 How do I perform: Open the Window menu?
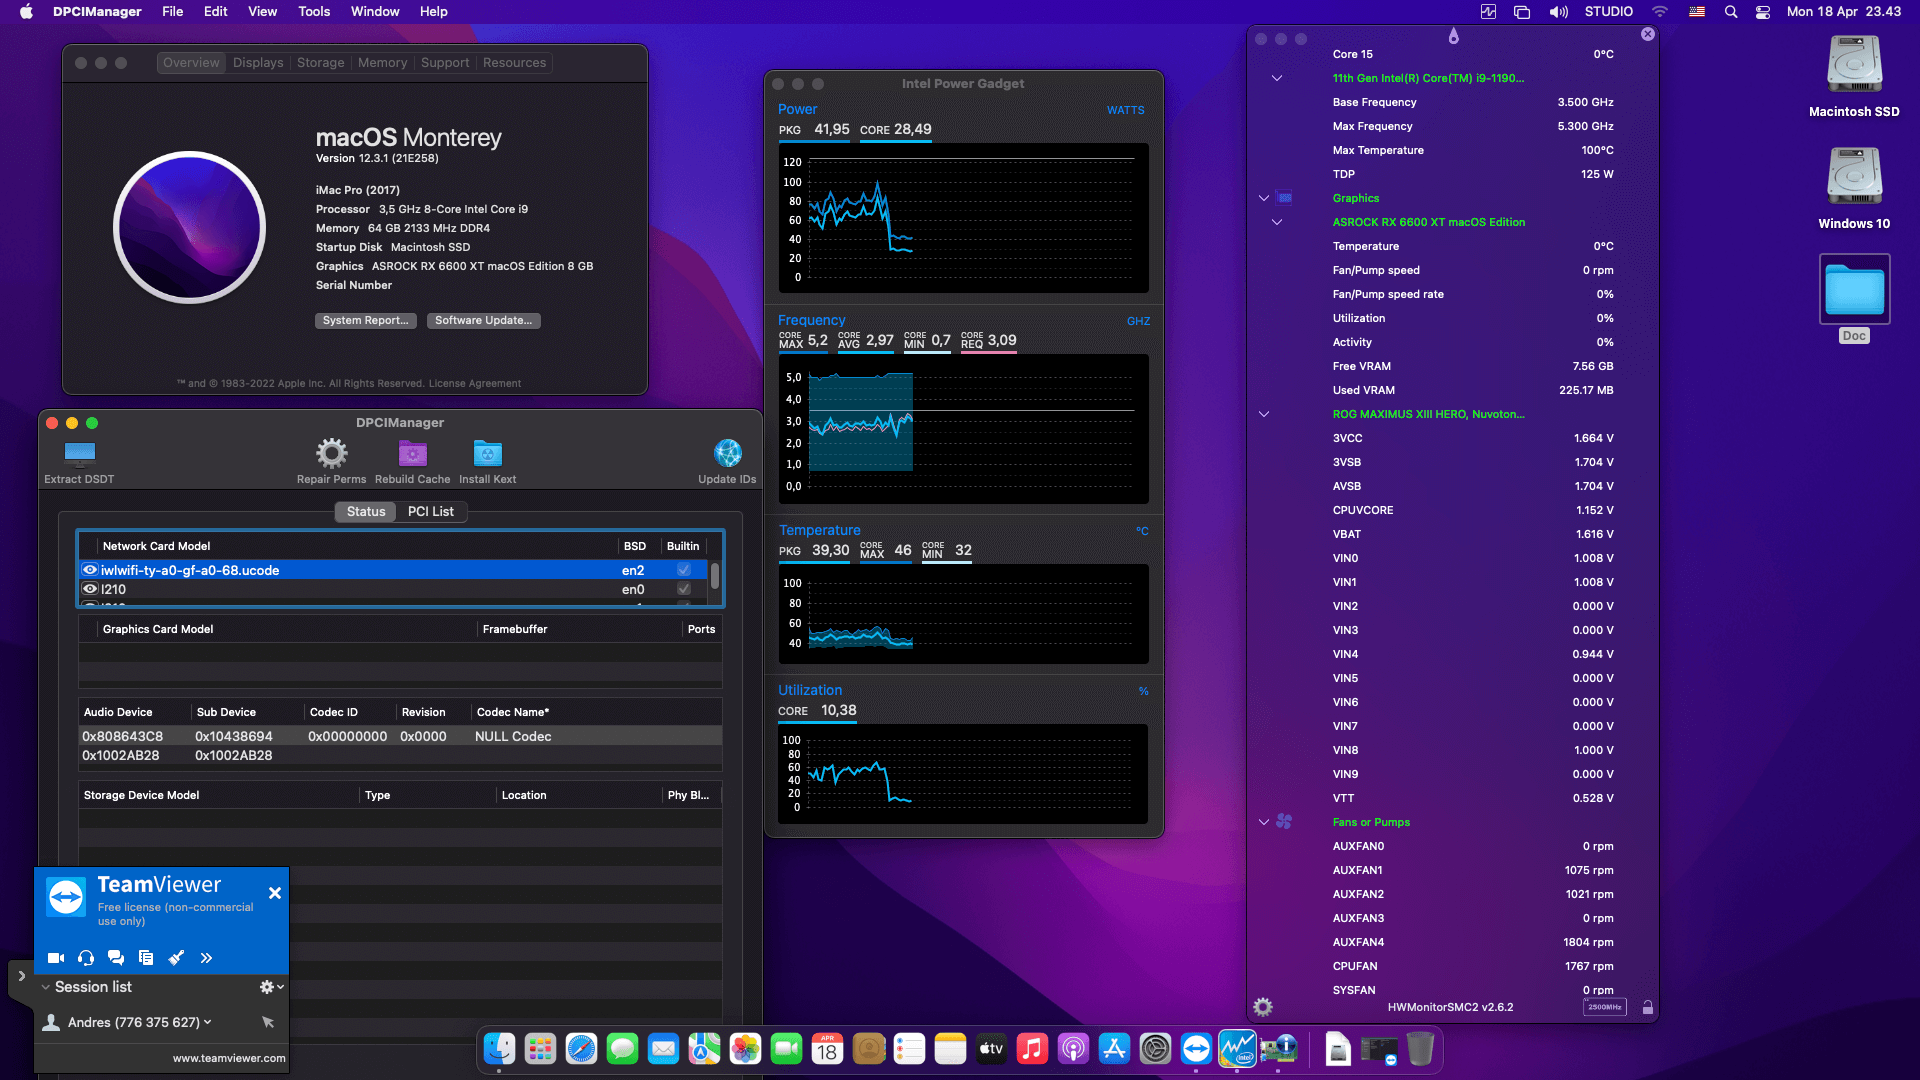pos(375,12)
